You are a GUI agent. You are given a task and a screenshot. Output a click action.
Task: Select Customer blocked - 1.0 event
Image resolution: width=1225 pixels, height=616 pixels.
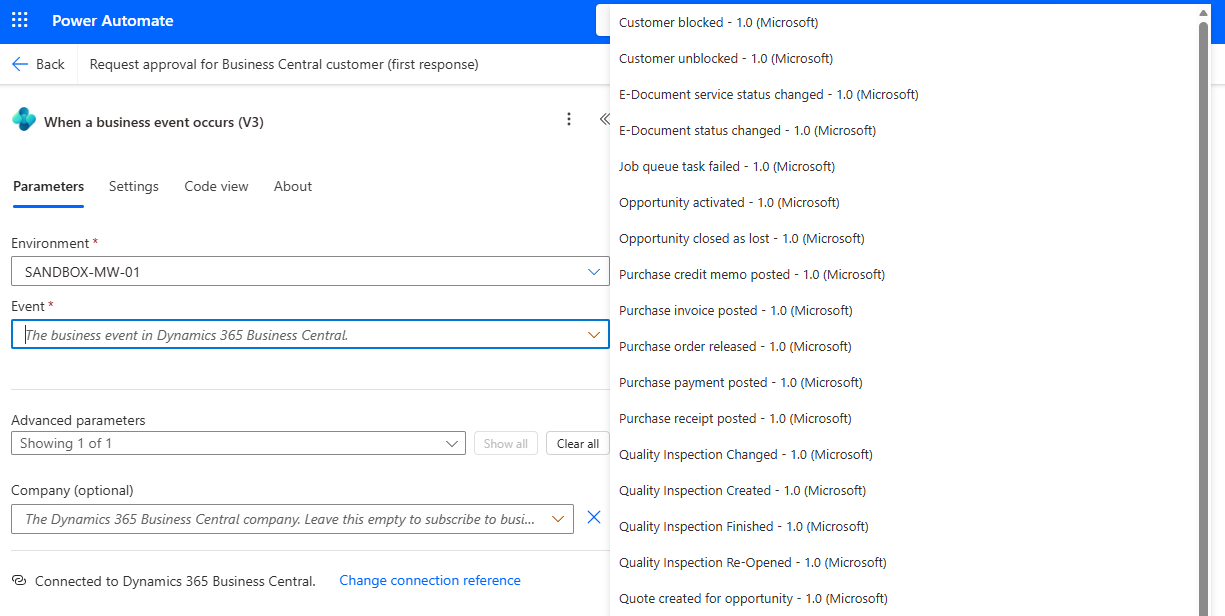(x=718, y=22)
